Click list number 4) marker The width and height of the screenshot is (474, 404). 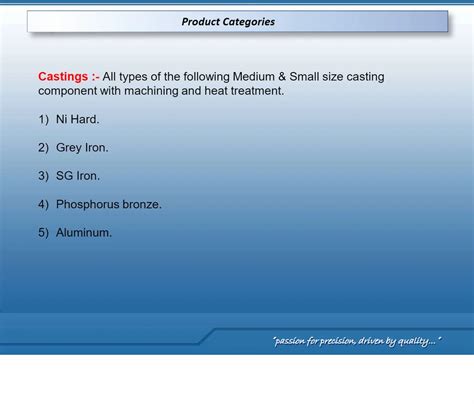pos(43,204)
